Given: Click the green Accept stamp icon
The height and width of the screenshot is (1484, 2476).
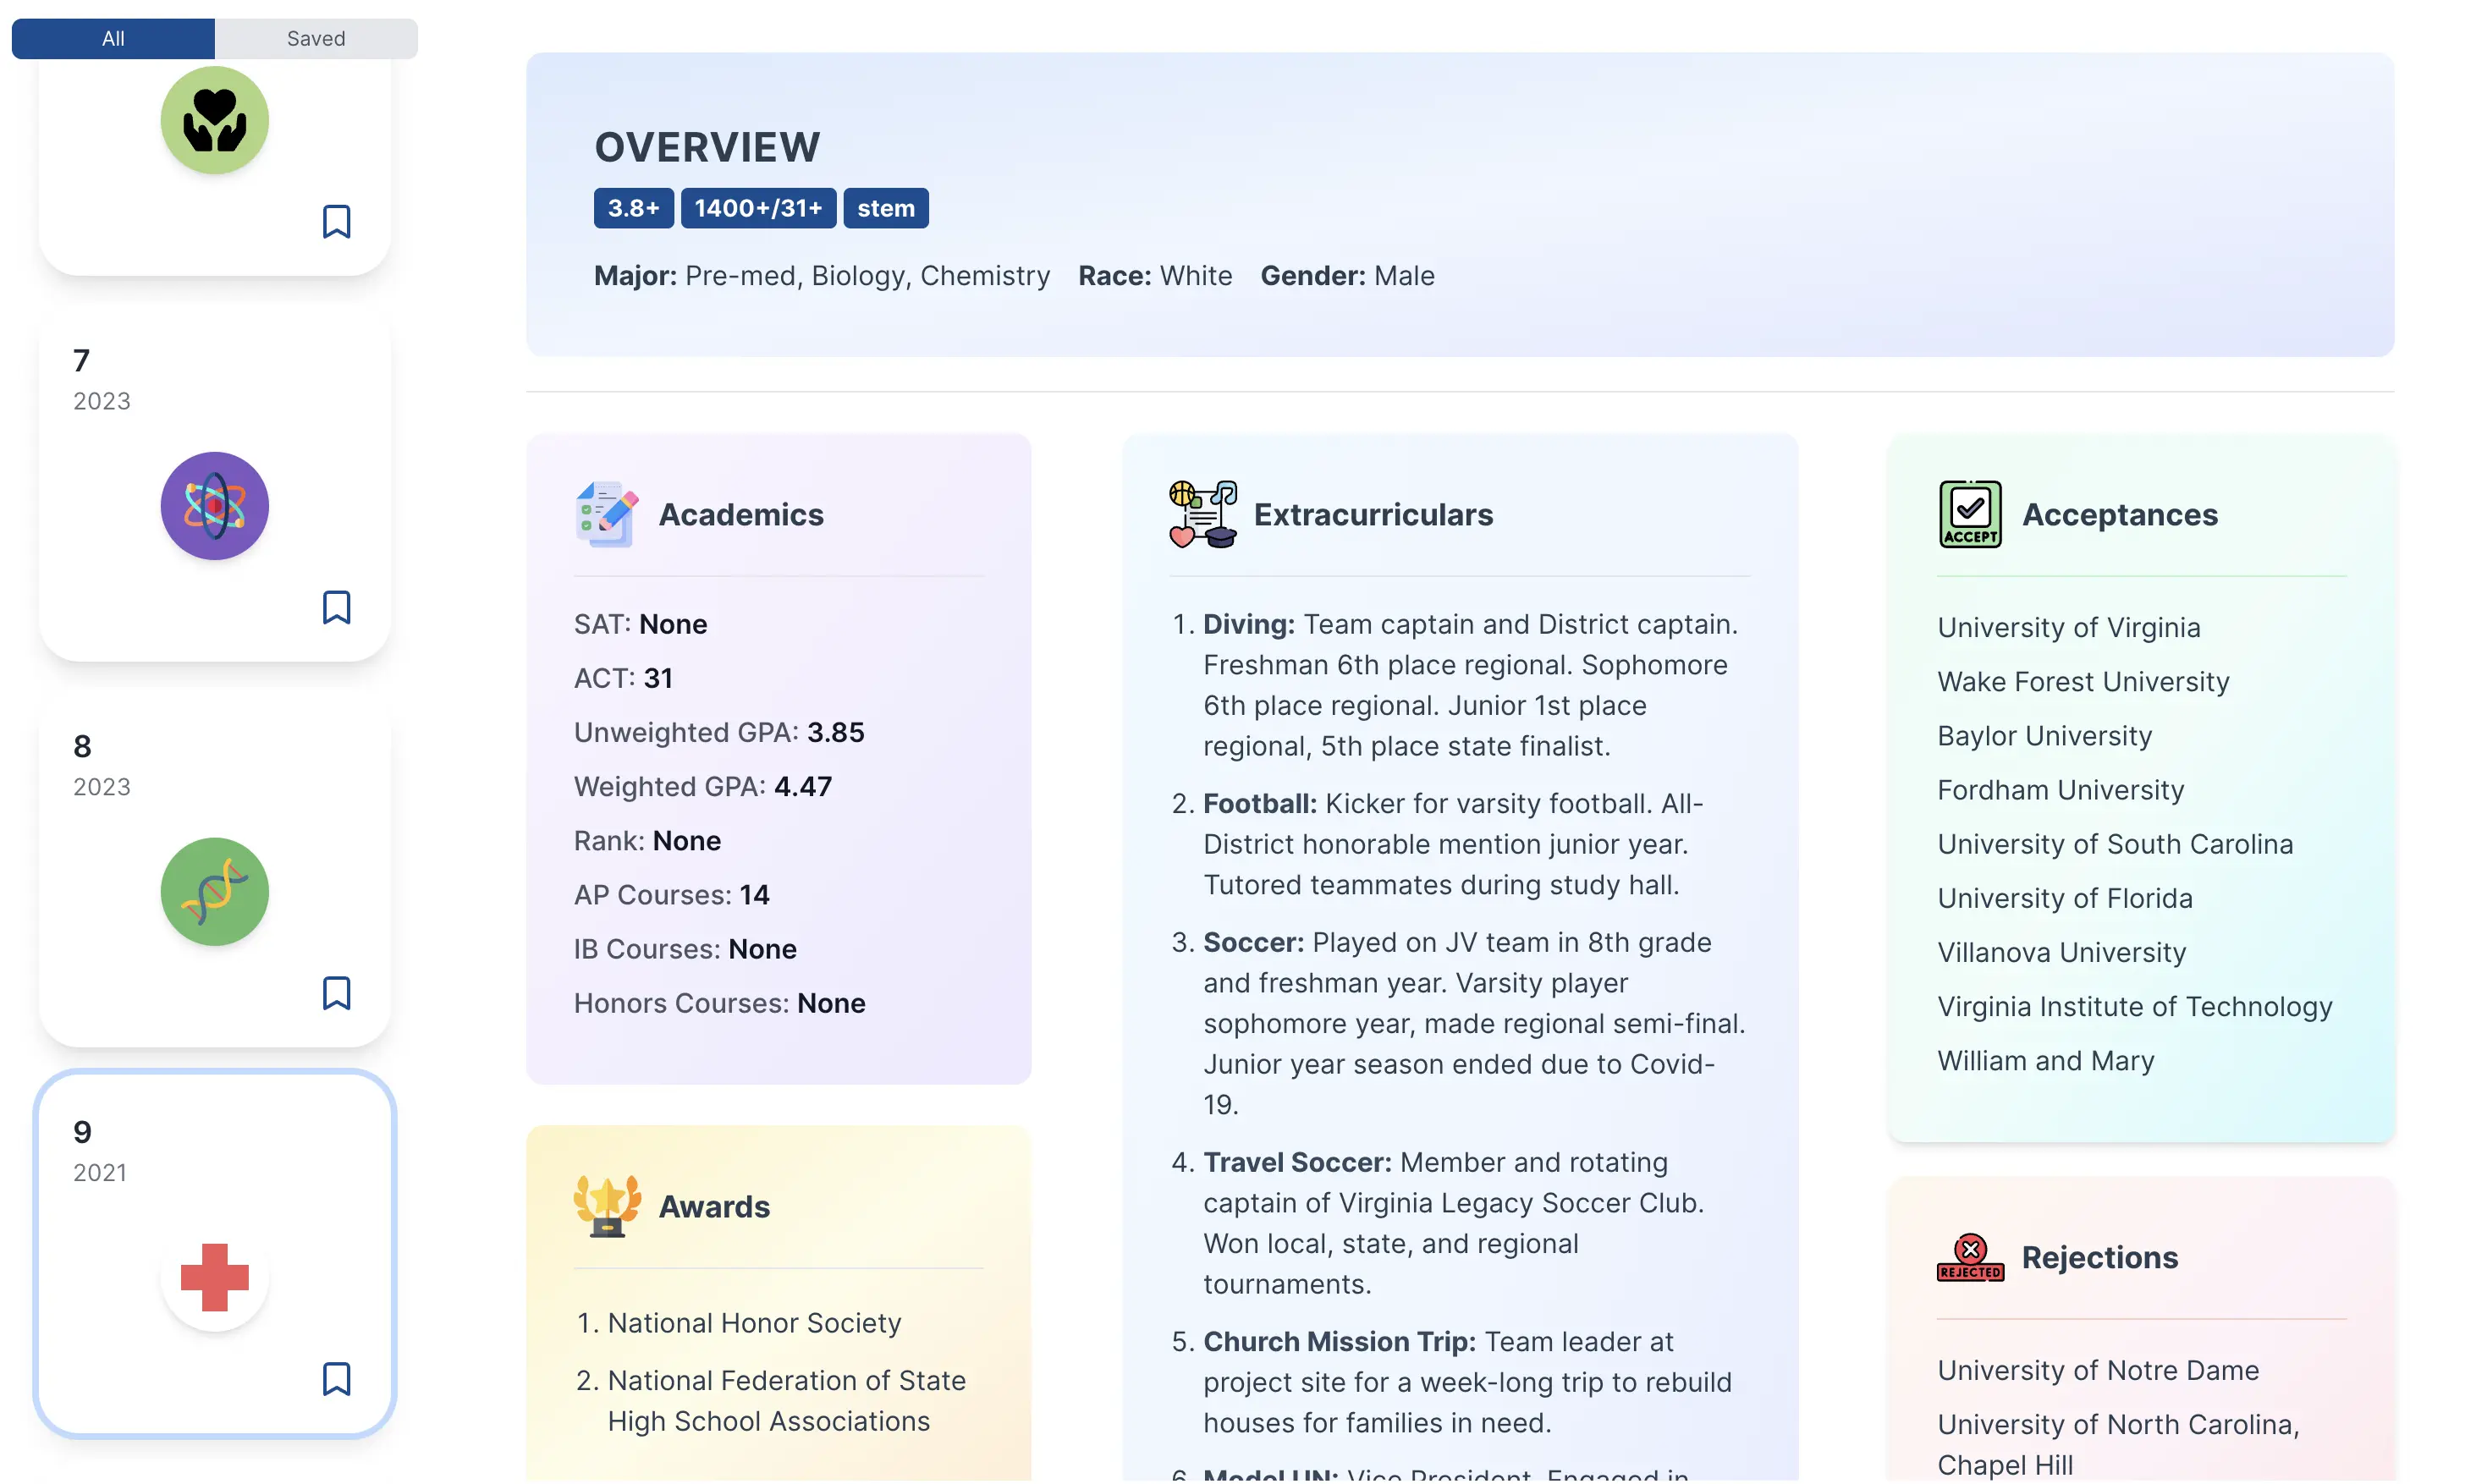Looking at the screenshot, I should 1968,513.
